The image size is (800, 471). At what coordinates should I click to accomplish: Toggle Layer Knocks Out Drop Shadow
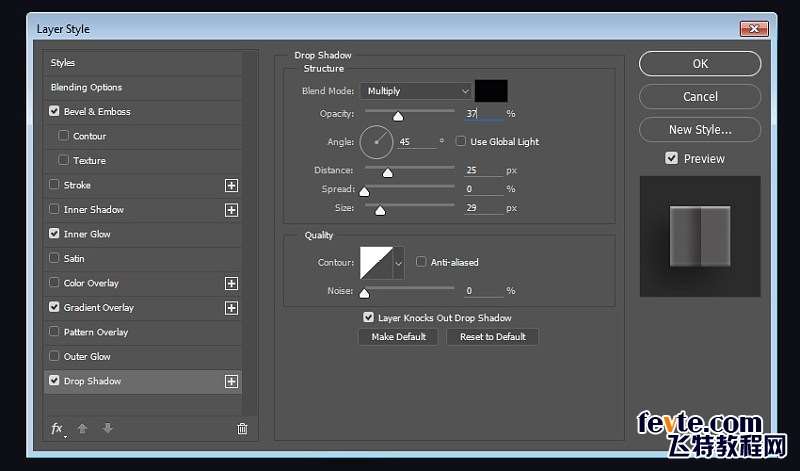(368, 317)
